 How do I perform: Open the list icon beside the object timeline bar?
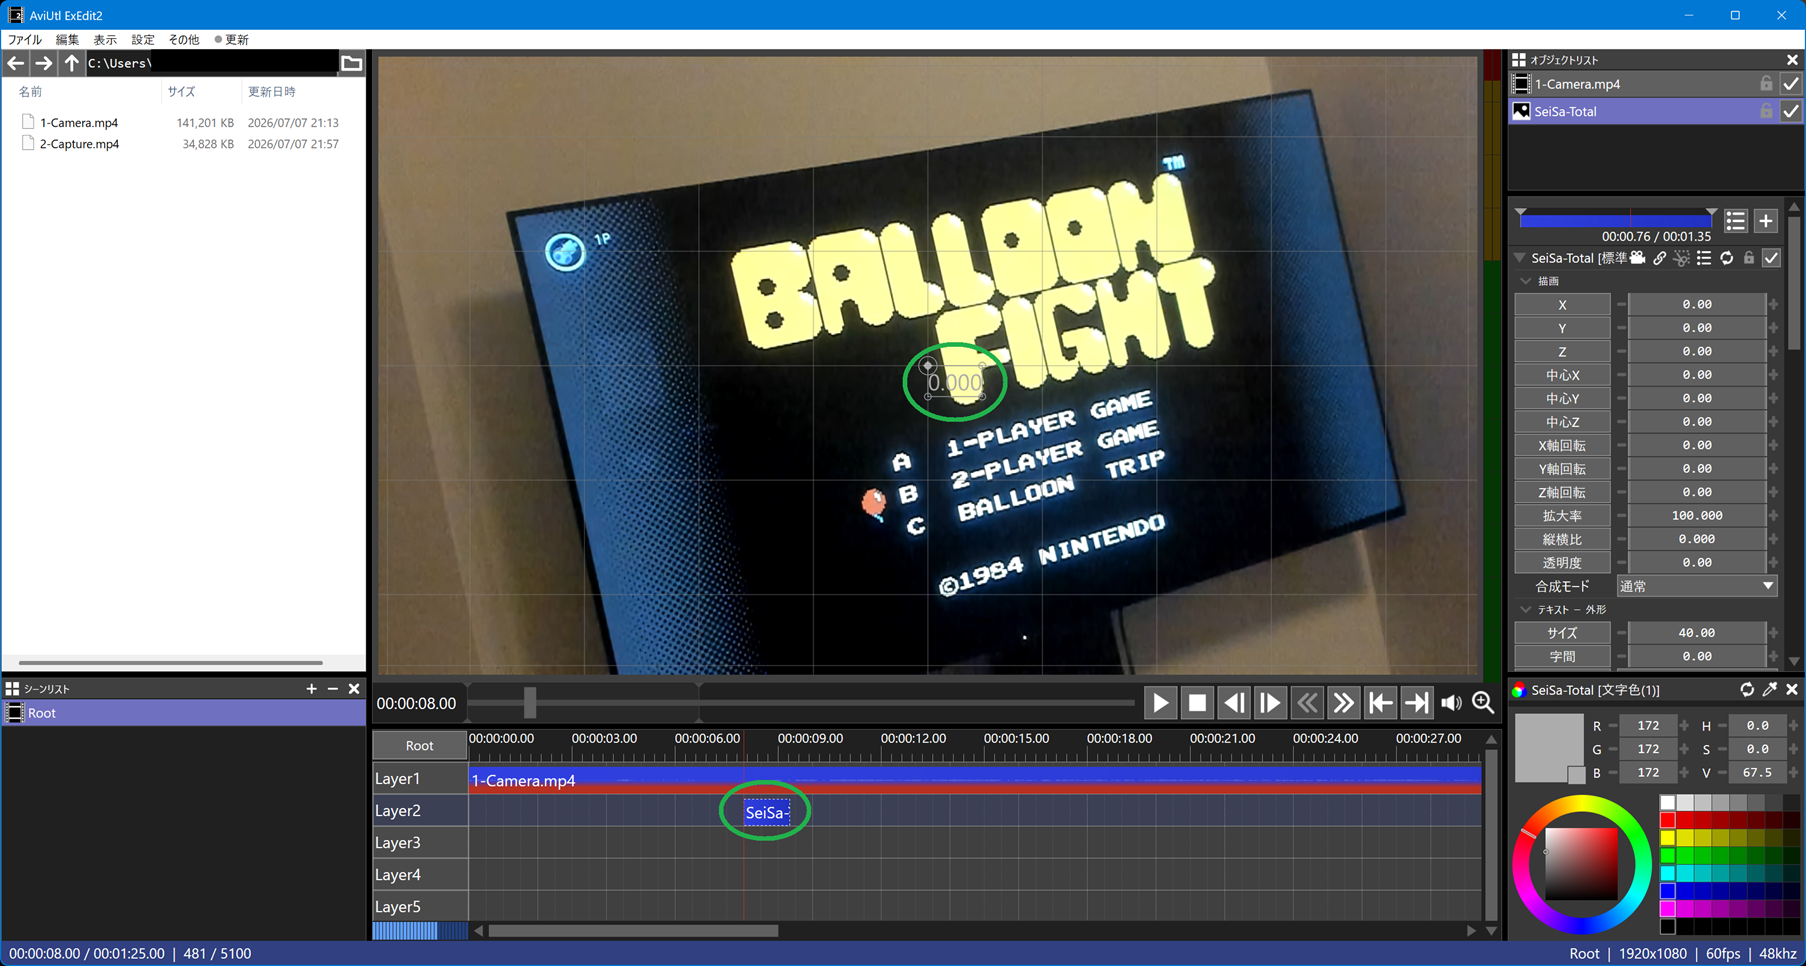[1736, 221]
